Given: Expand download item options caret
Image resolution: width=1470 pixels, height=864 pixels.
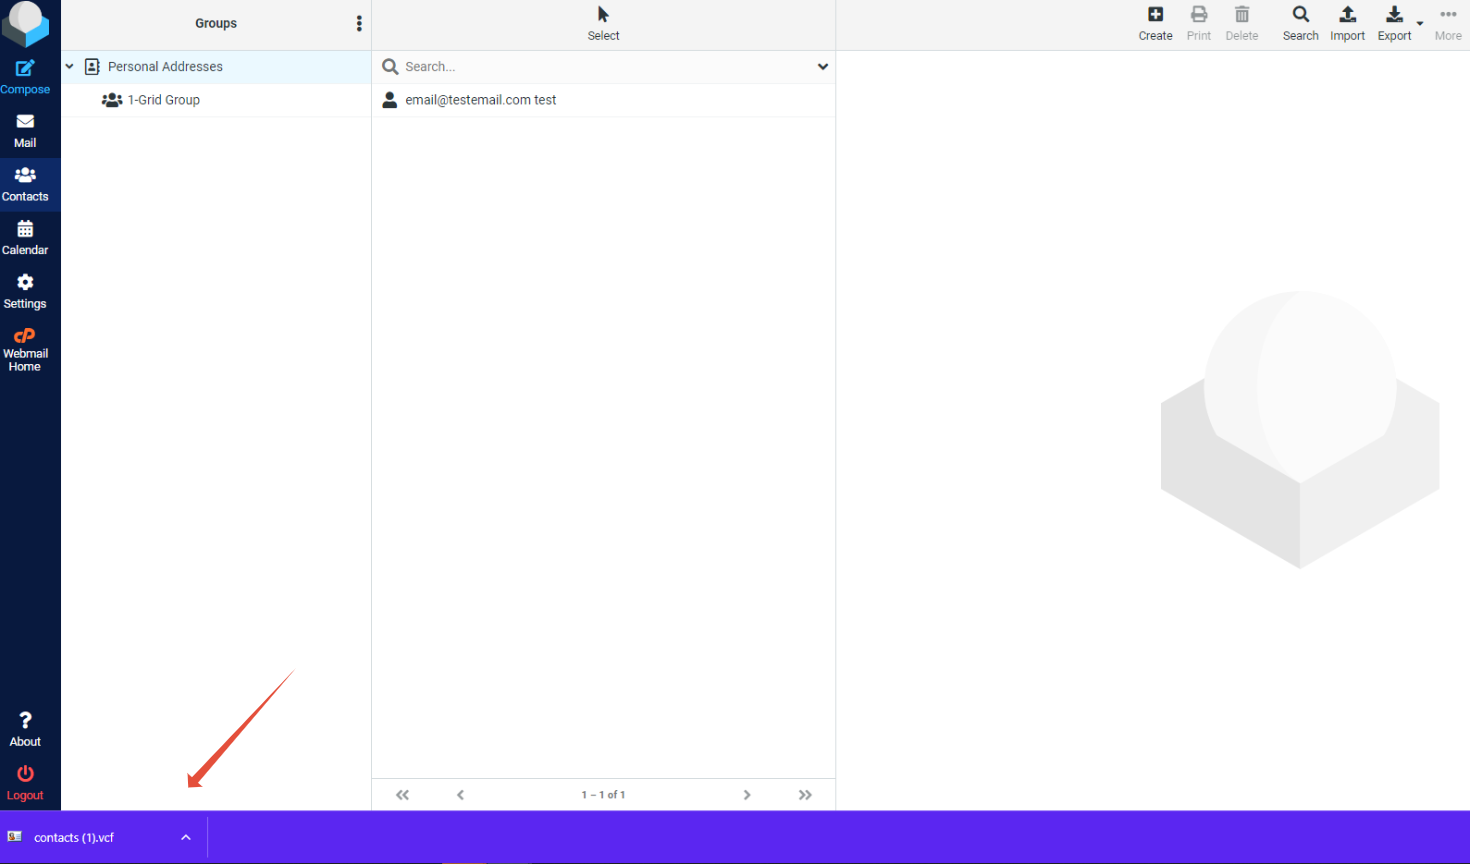Looking at the screenshot, I should 186,838.
